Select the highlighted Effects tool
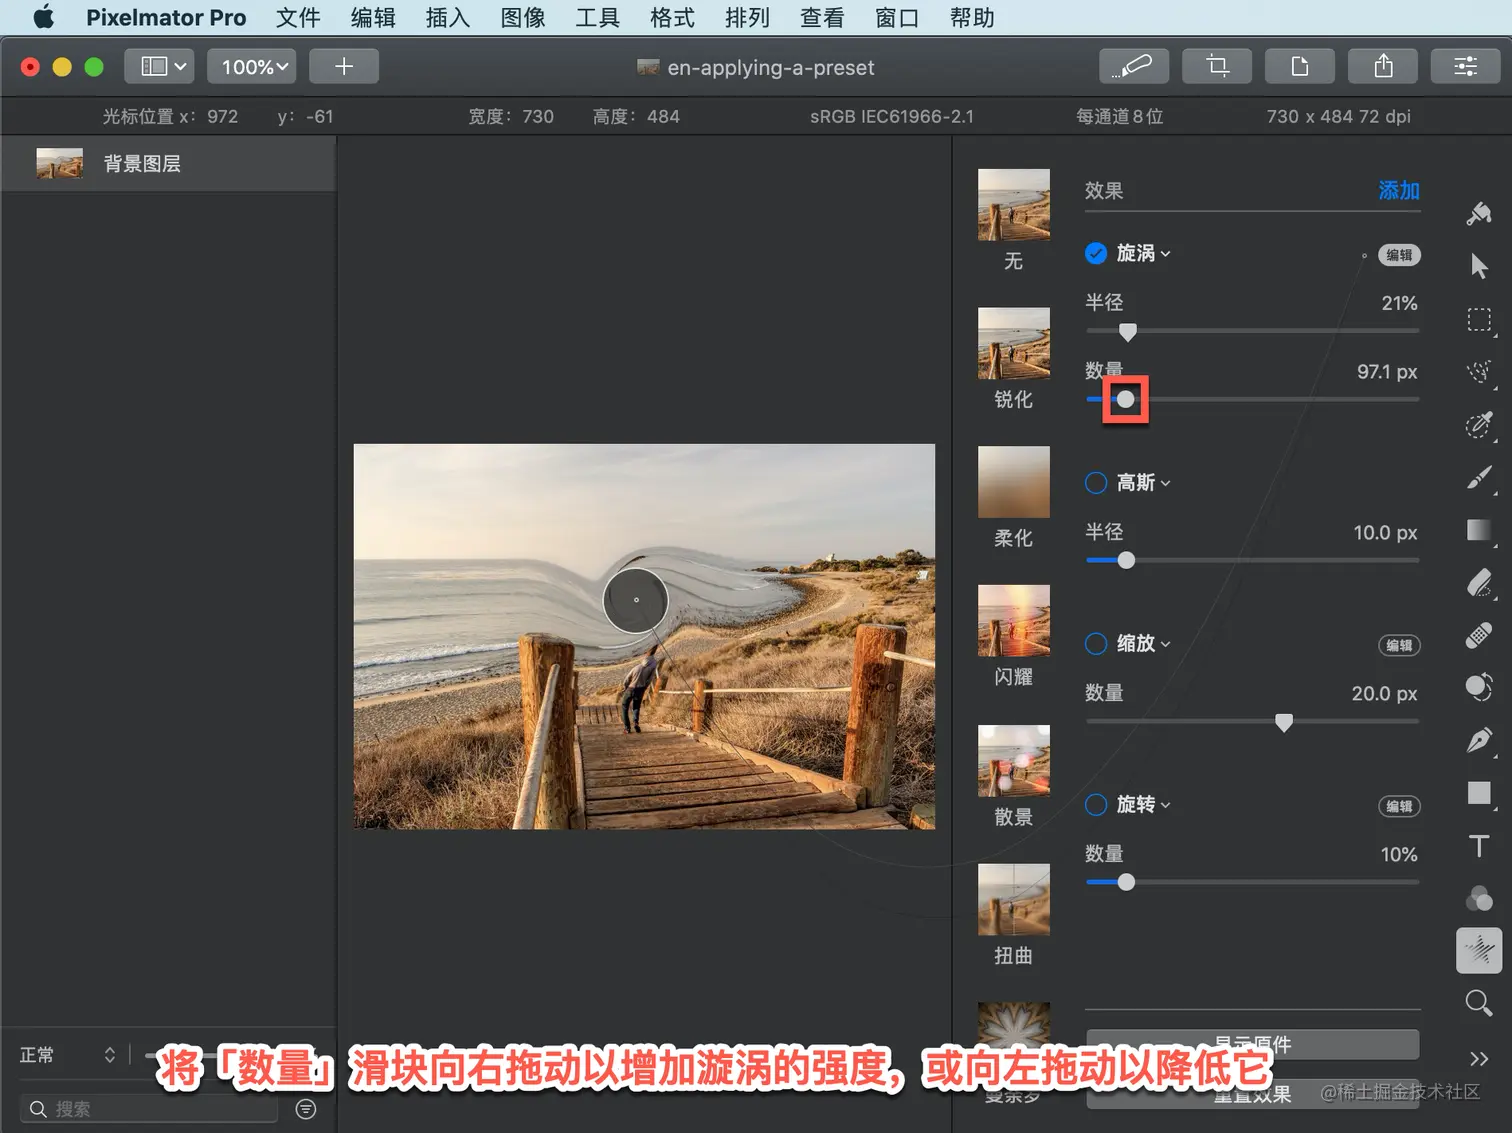The width and height of the screenshot is (1512, 1133). (1479, 950)
